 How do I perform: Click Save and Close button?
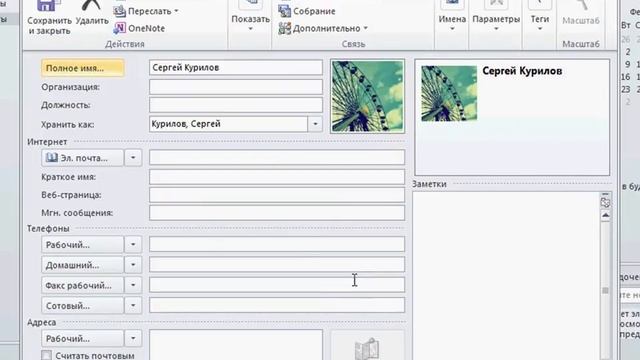click(49, 18)
